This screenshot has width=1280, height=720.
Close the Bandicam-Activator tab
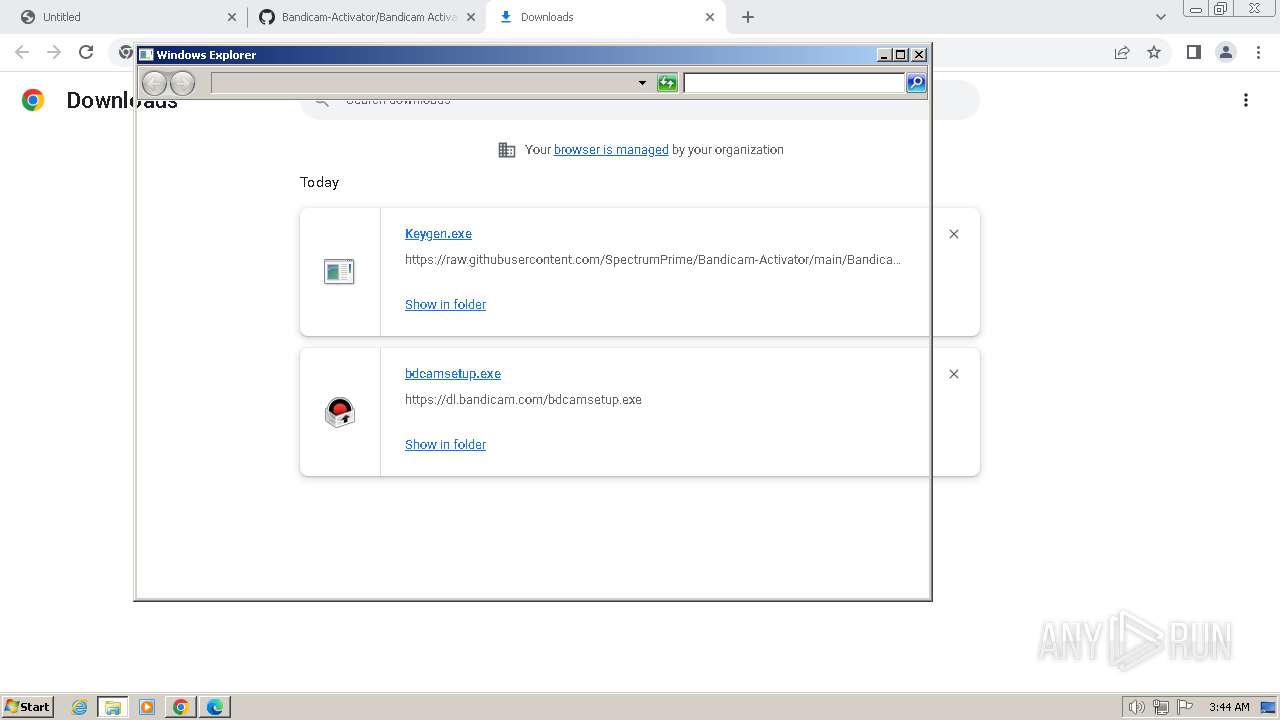click(471, 17)
